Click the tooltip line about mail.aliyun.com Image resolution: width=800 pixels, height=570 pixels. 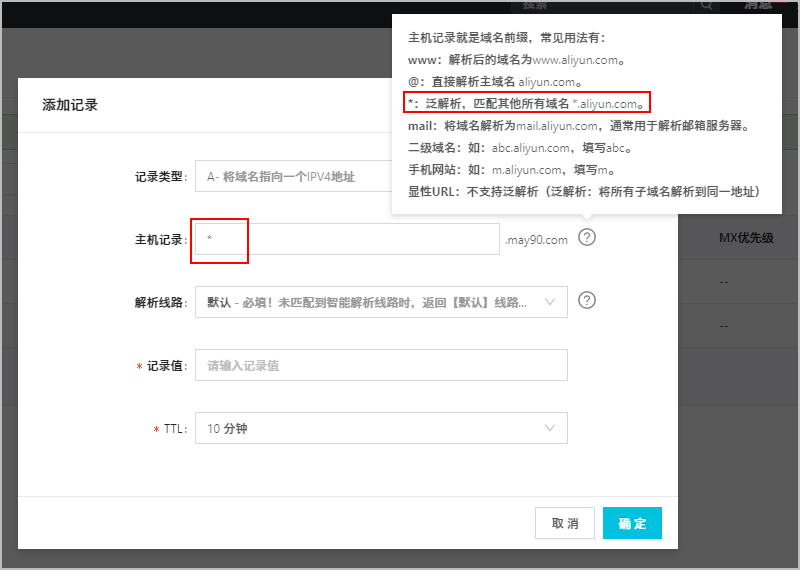pos(579,126)
